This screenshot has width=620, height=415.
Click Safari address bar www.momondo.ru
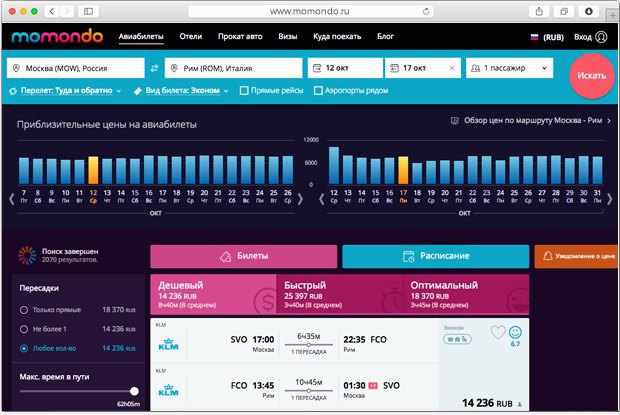[310, 11]
